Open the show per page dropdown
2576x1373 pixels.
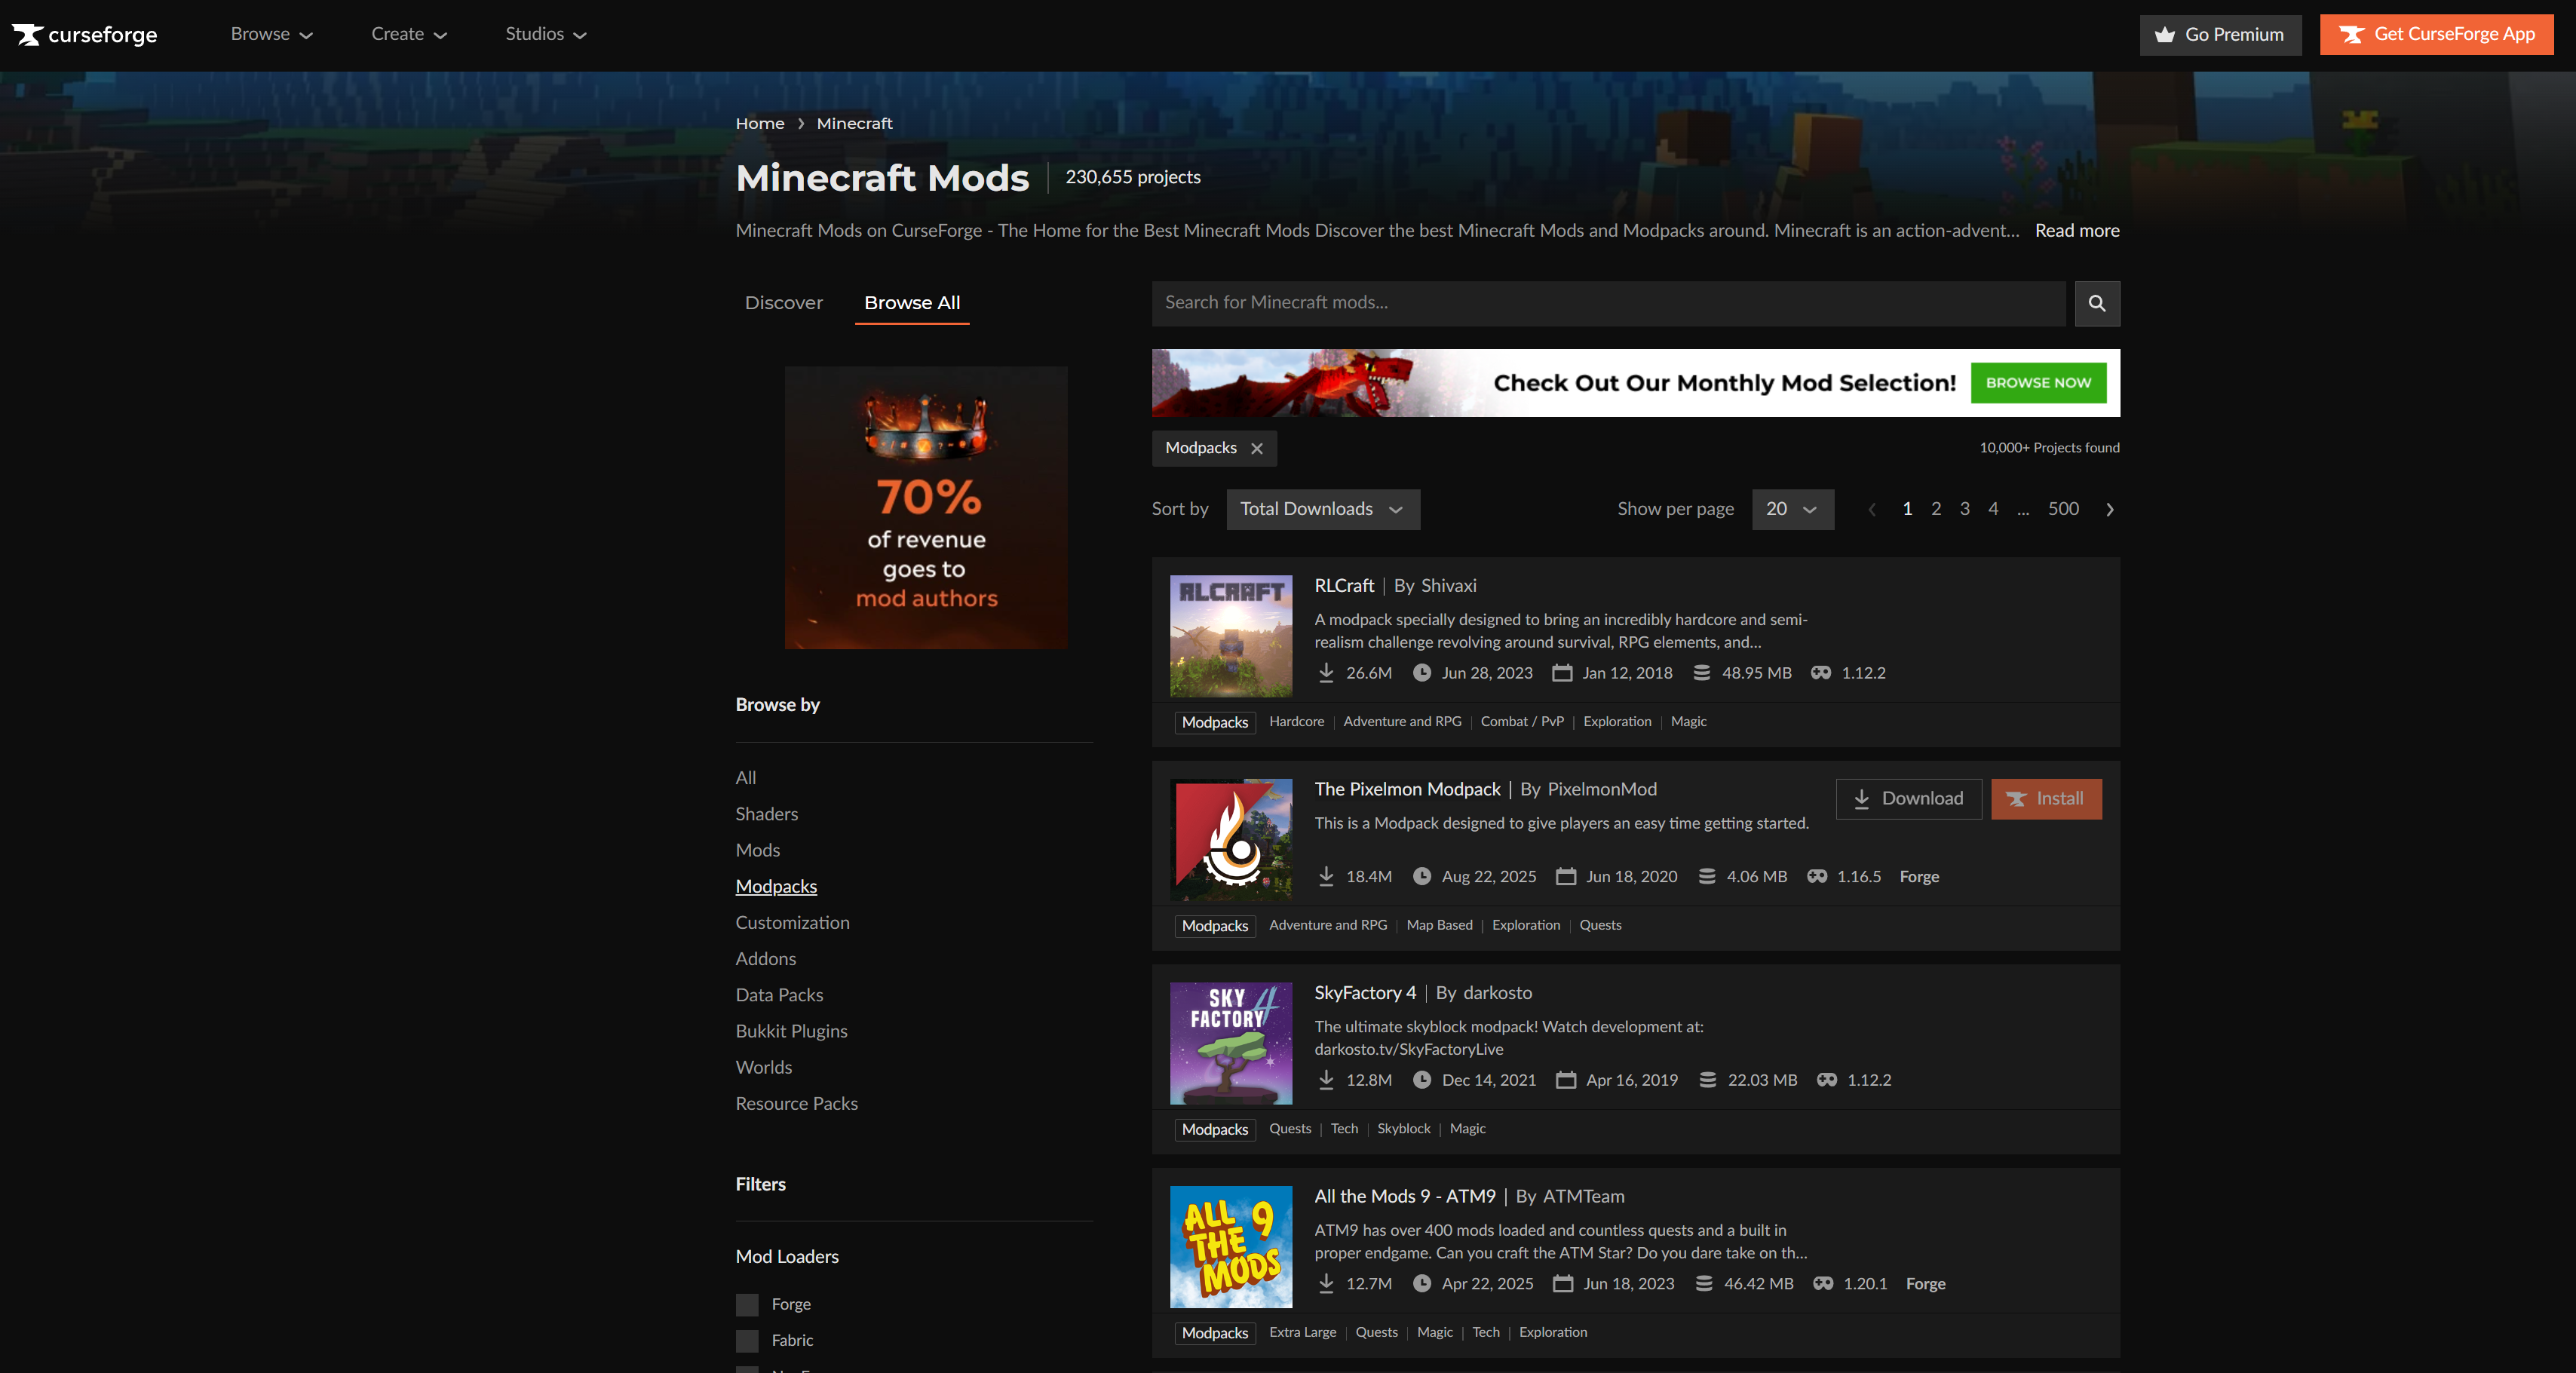click(x=1793, y=509)
